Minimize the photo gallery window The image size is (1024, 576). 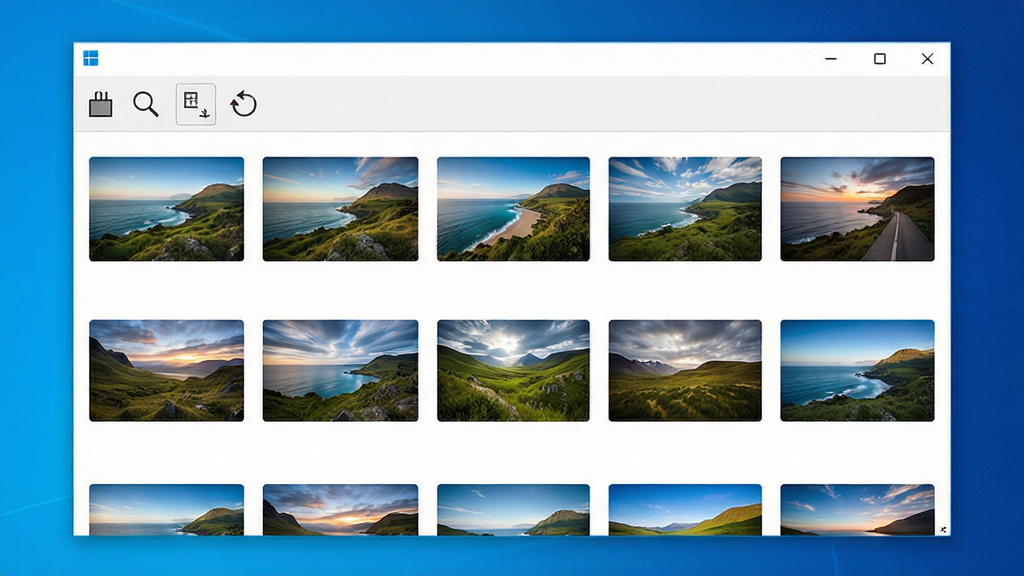tap(831, 59)
